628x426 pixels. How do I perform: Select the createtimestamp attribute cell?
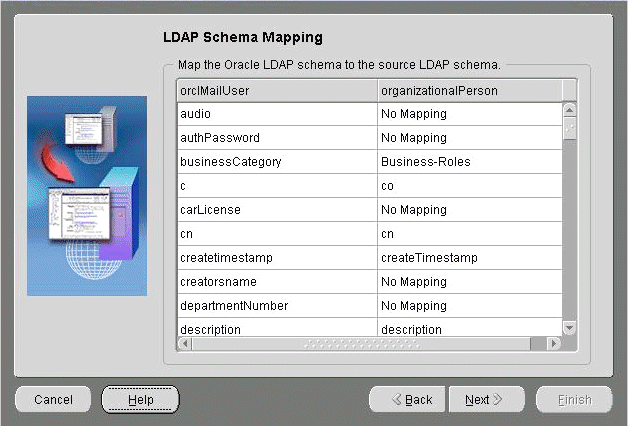pyautogui.click(x=277, y=258)
